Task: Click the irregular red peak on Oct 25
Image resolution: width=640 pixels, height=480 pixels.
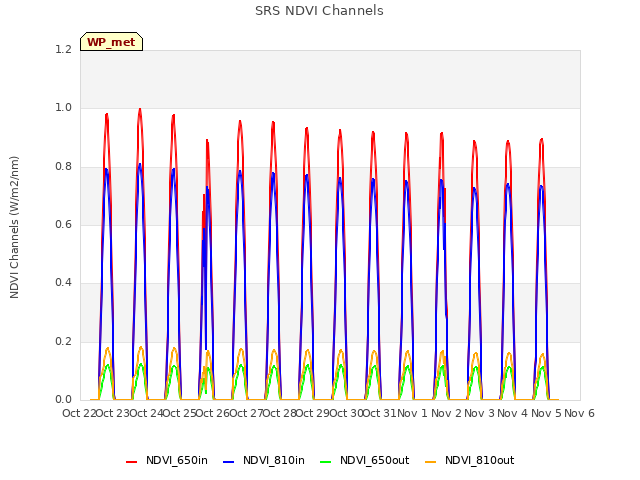Action: coord(207,141)
